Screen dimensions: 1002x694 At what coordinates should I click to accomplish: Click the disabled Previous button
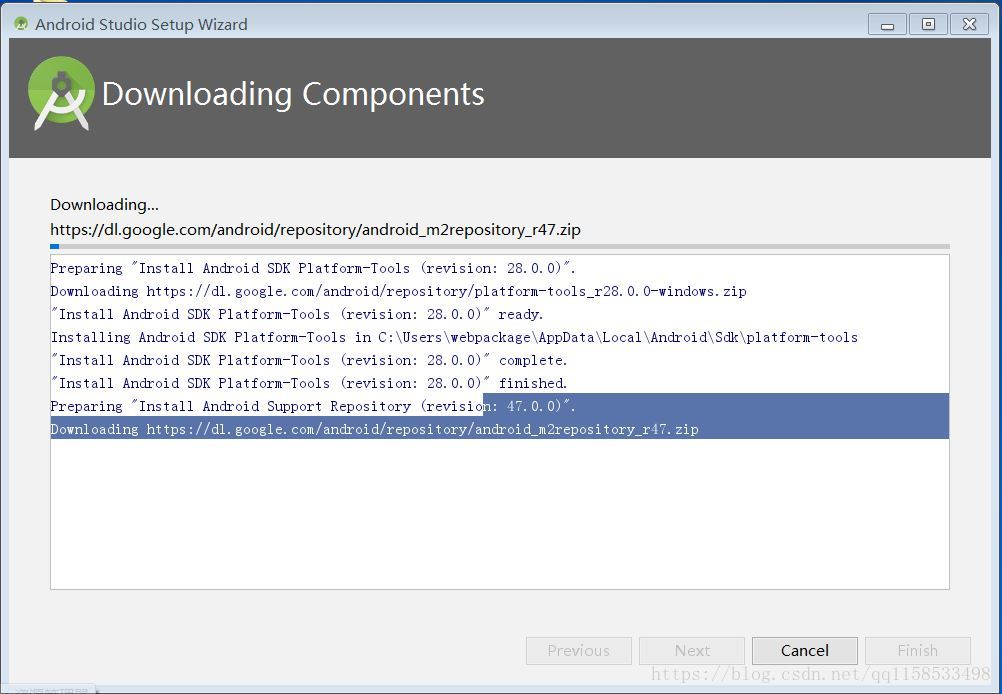(578, 651)
